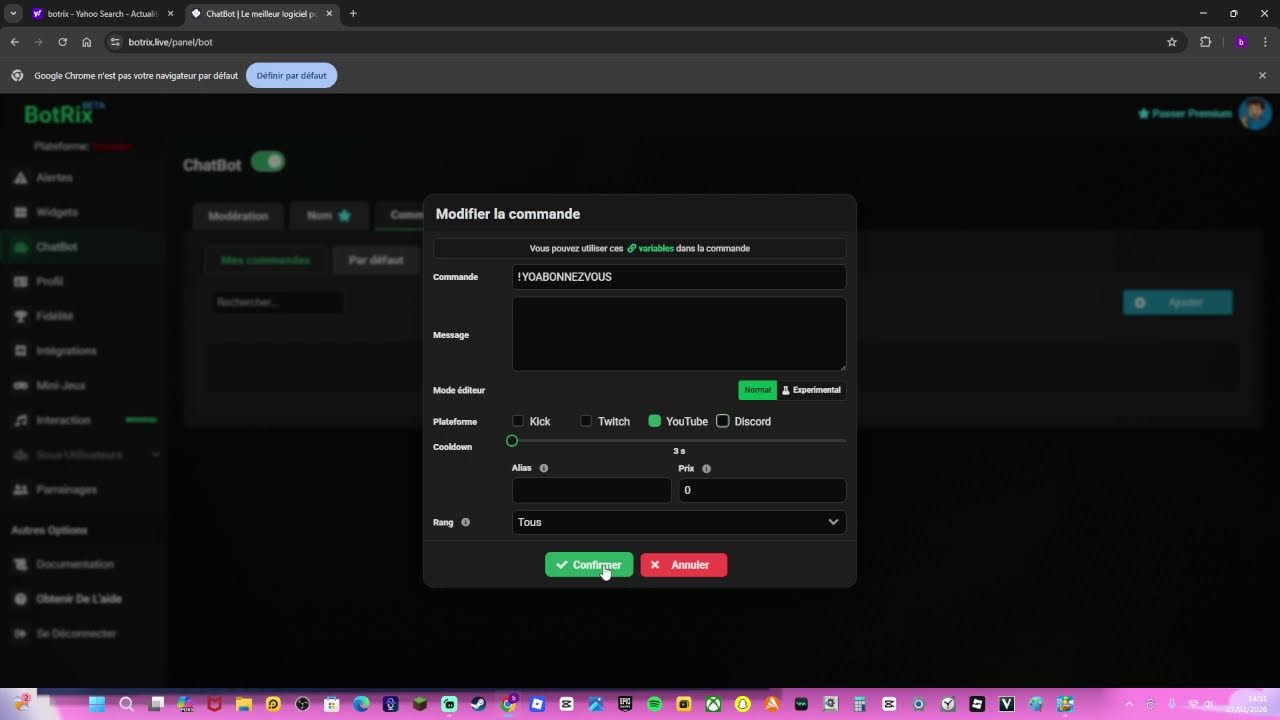Screen dimensions: 1280x720
Task: Confirm the command with Confirmer
Action: tap(589, 565)
